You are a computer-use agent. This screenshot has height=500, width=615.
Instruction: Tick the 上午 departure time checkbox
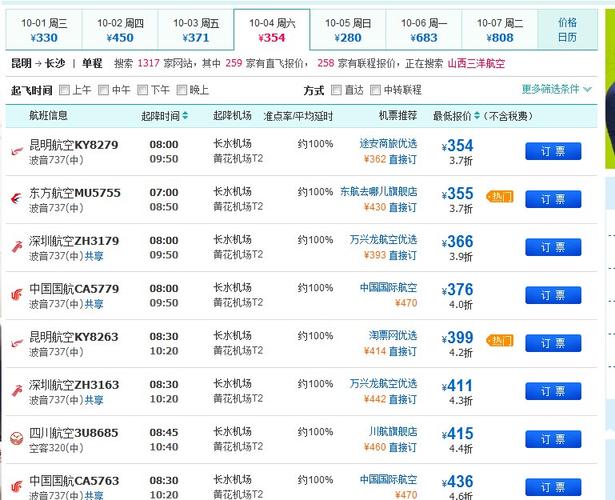tap(64, 90)
